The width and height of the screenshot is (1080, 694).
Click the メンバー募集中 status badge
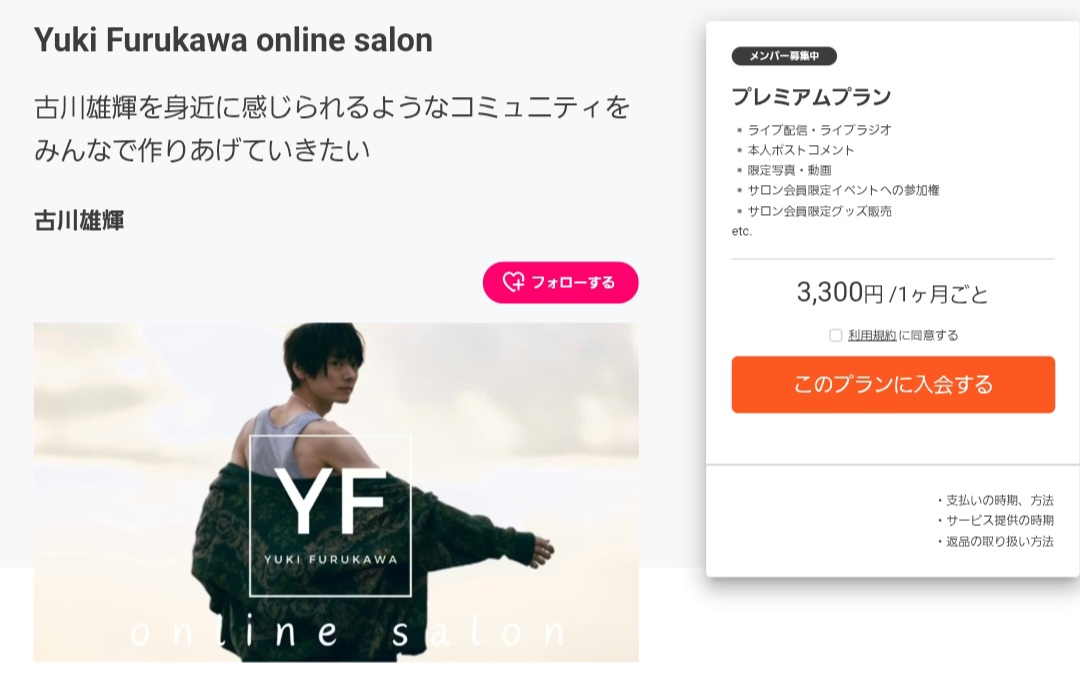pyautogui.click(x=784, y=56)
